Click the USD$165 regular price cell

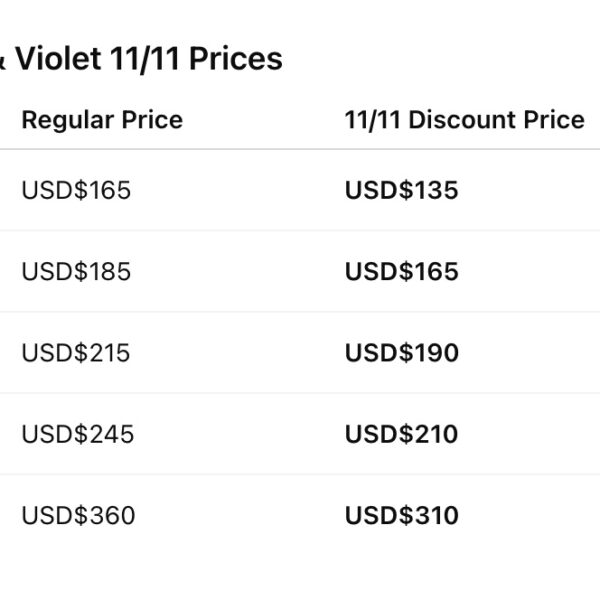click(76, 190)
